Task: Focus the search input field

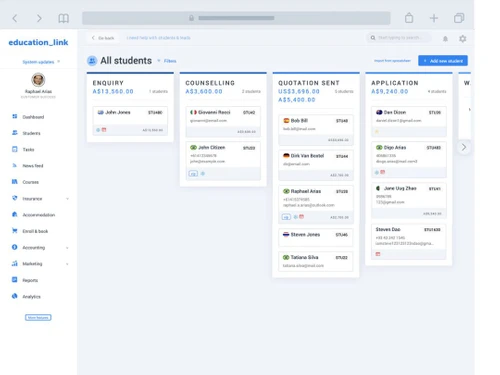Action: [399, 38]
